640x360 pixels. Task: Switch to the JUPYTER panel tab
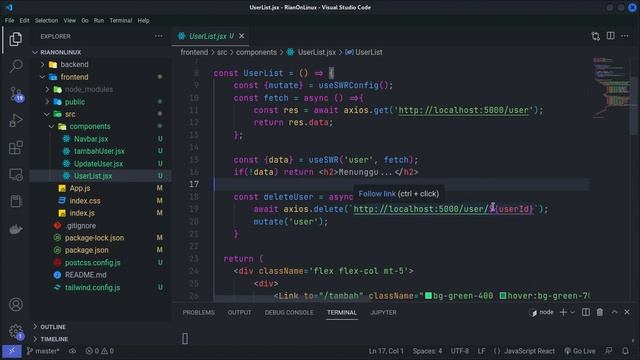click(x=383, y=312)
